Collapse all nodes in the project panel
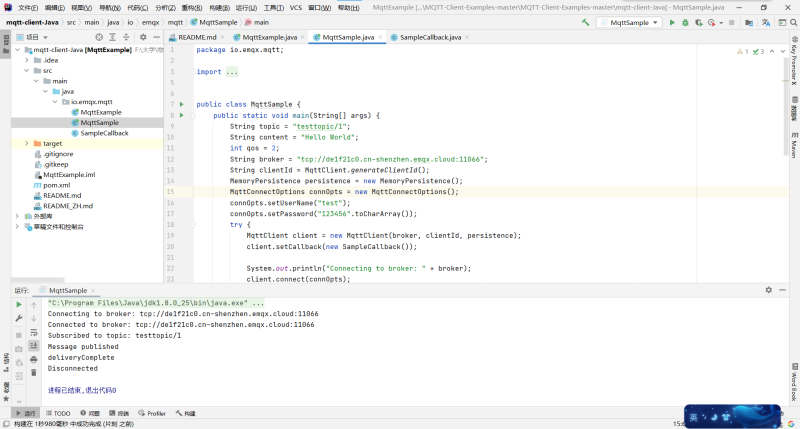Viewport: 800px width, 429px height. pos(126,37)
